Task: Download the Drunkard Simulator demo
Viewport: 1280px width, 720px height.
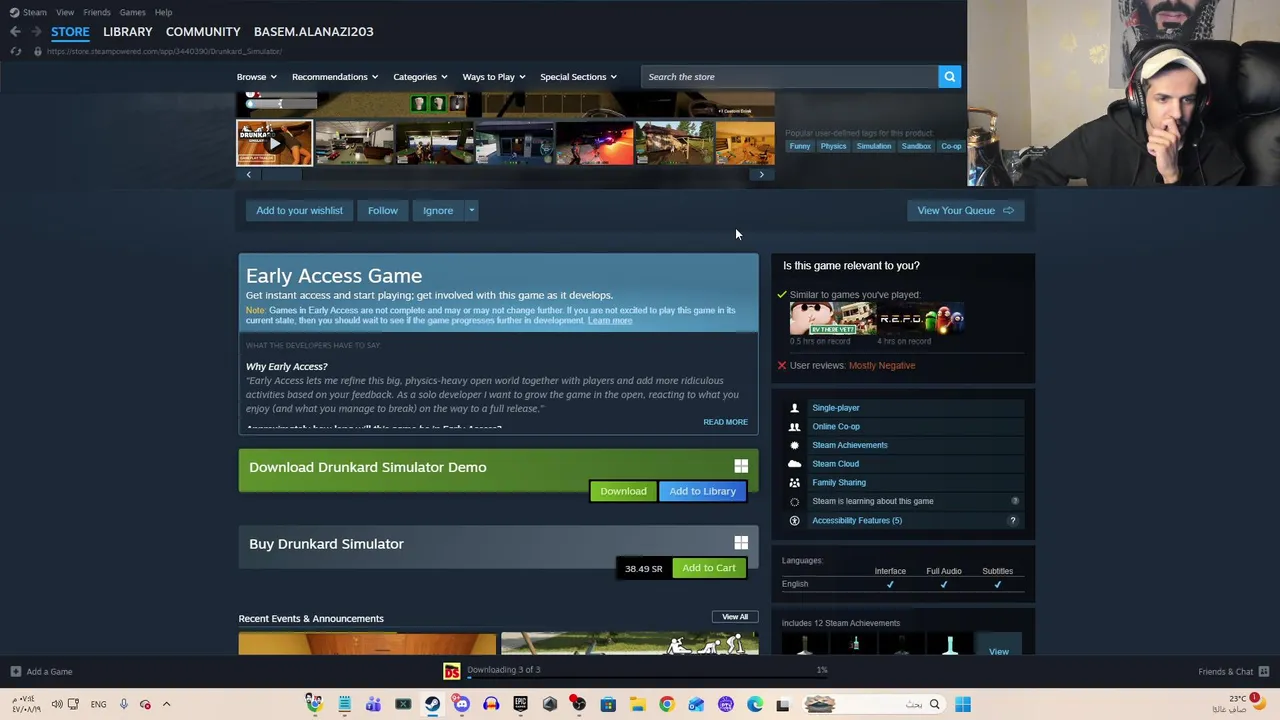Action: (x=623, y=491)
